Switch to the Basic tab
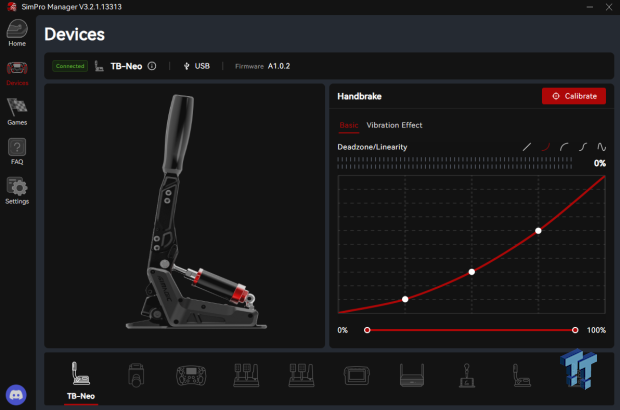This screenshot has height=410, width=620. 349,125
